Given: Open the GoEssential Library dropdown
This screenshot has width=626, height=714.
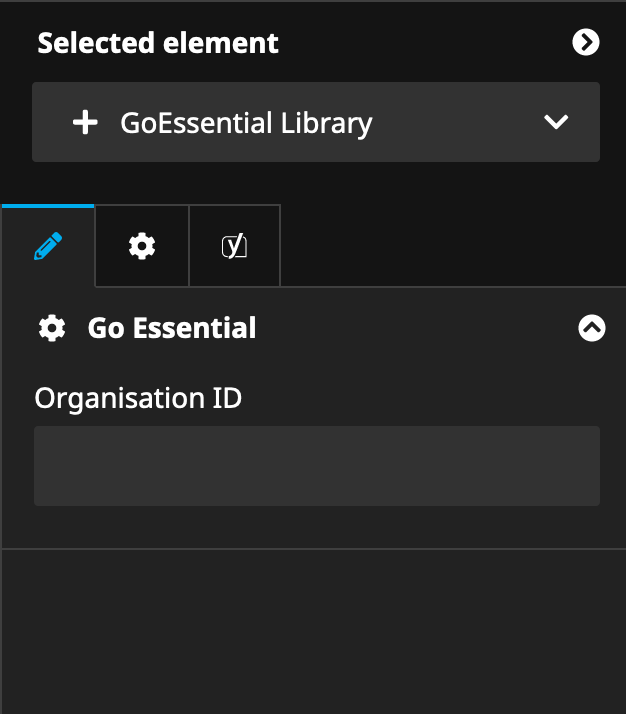Looking at the screenshot, I should click(316, 122).
